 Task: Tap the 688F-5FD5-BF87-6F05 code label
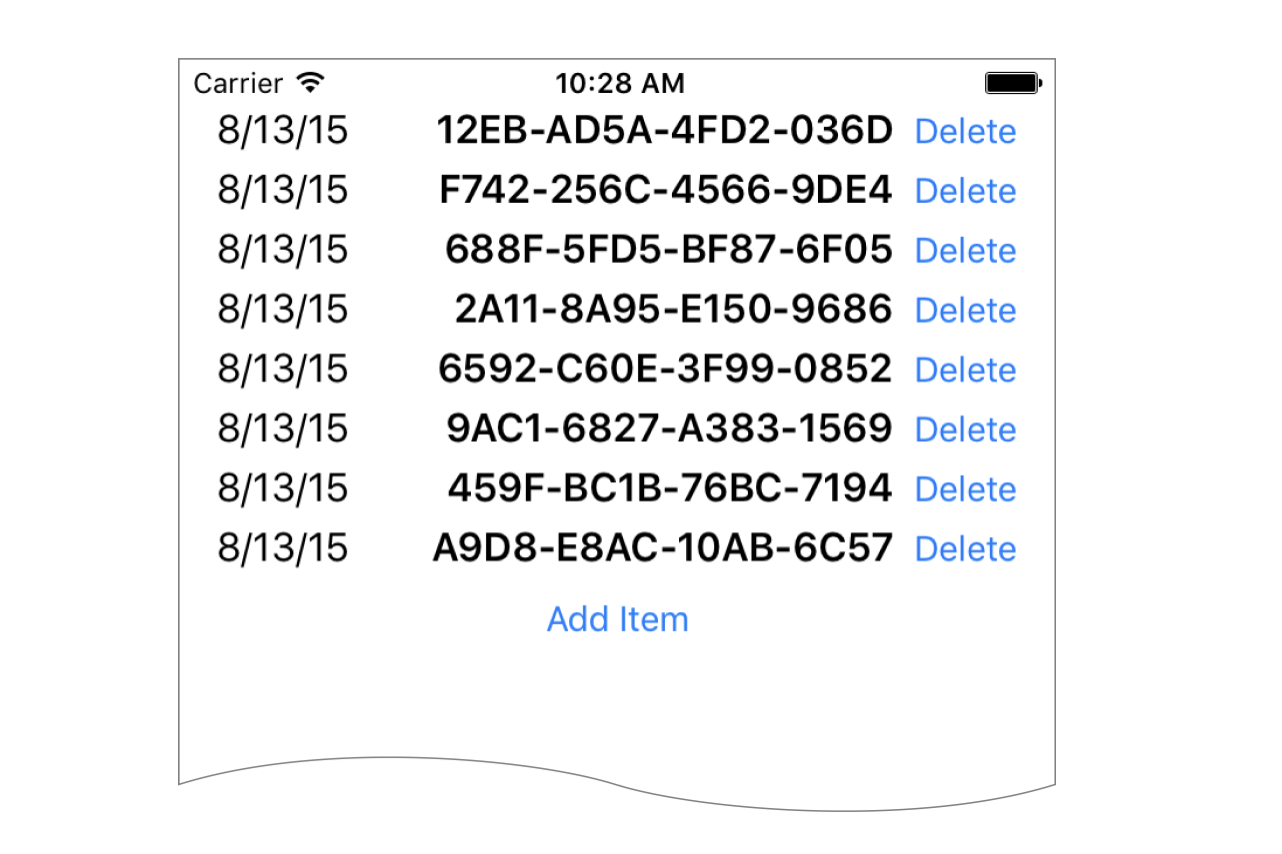pyautogui.click(x=668, y=250)
